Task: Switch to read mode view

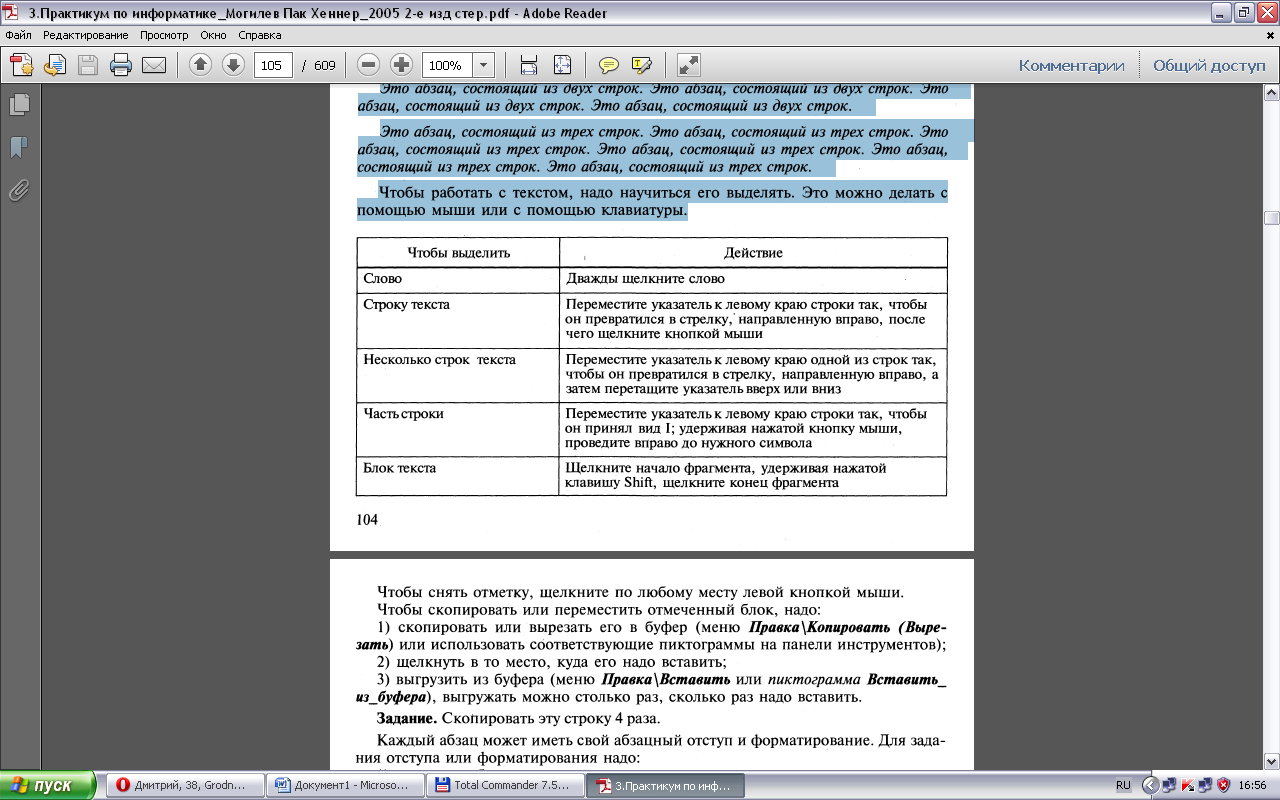Action: click(x=688, y=65)
